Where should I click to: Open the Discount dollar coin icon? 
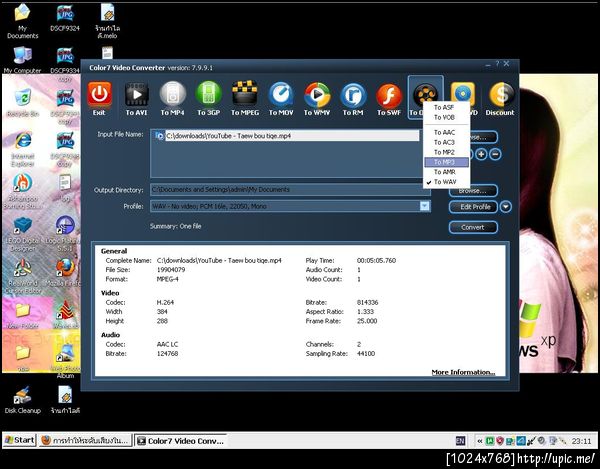coord(501,94)
